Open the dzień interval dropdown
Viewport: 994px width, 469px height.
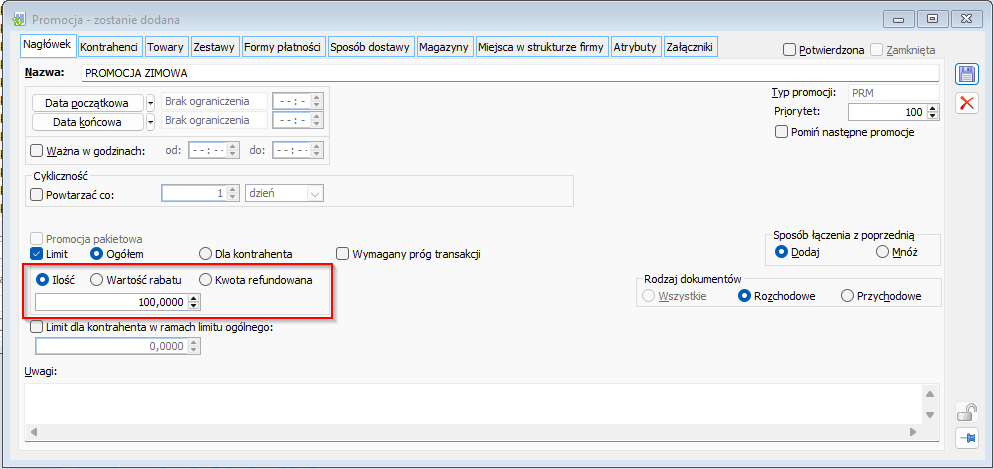315,195
